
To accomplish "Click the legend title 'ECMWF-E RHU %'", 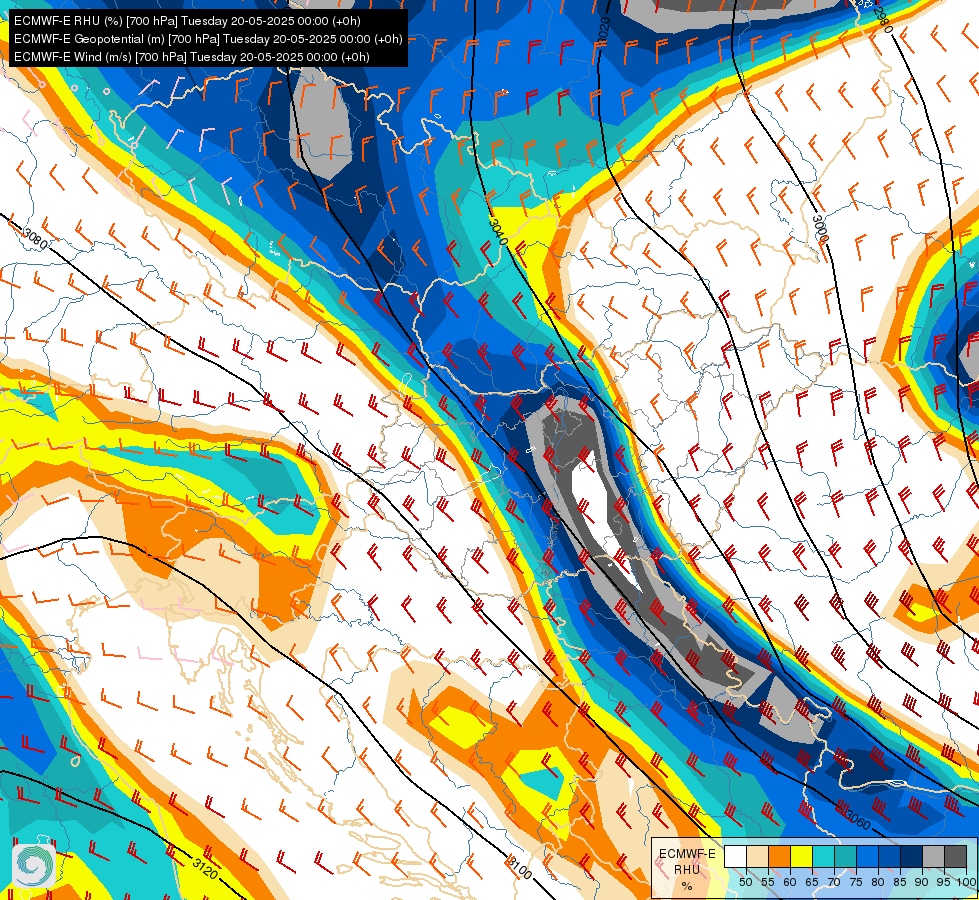I will pyautogui.click(x=687, y=869).
